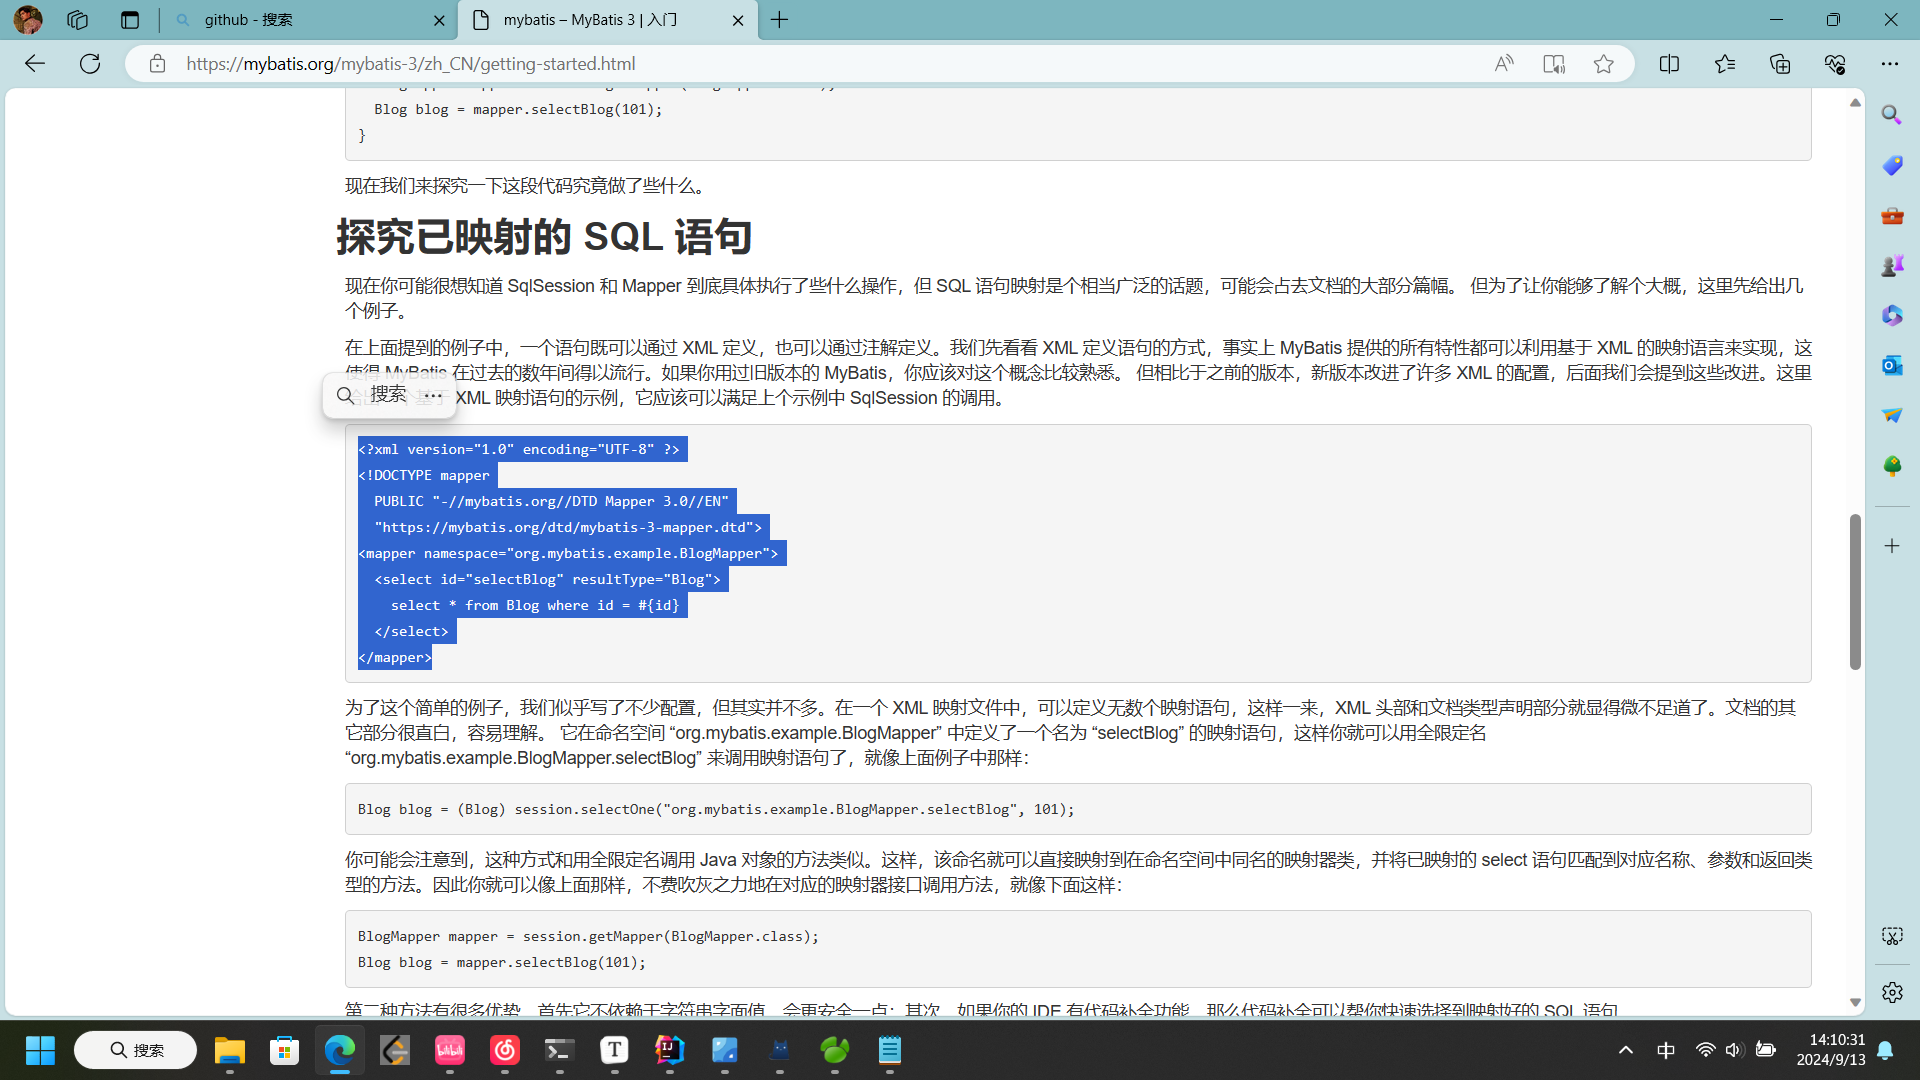
Task: Click the search button in the selection popup
Action: (x=372, y=395)
